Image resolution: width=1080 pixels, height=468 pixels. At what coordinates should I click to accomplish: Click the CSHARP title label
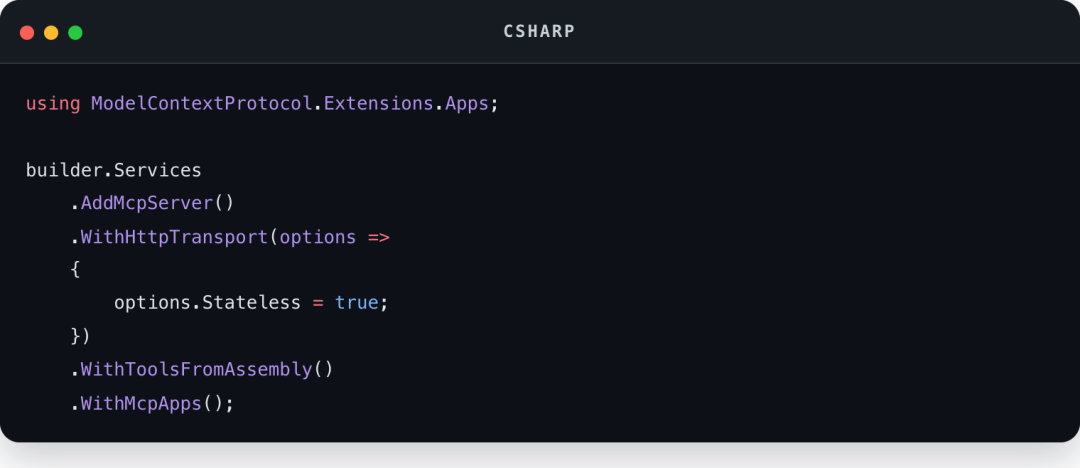click(x=539, y=32)
